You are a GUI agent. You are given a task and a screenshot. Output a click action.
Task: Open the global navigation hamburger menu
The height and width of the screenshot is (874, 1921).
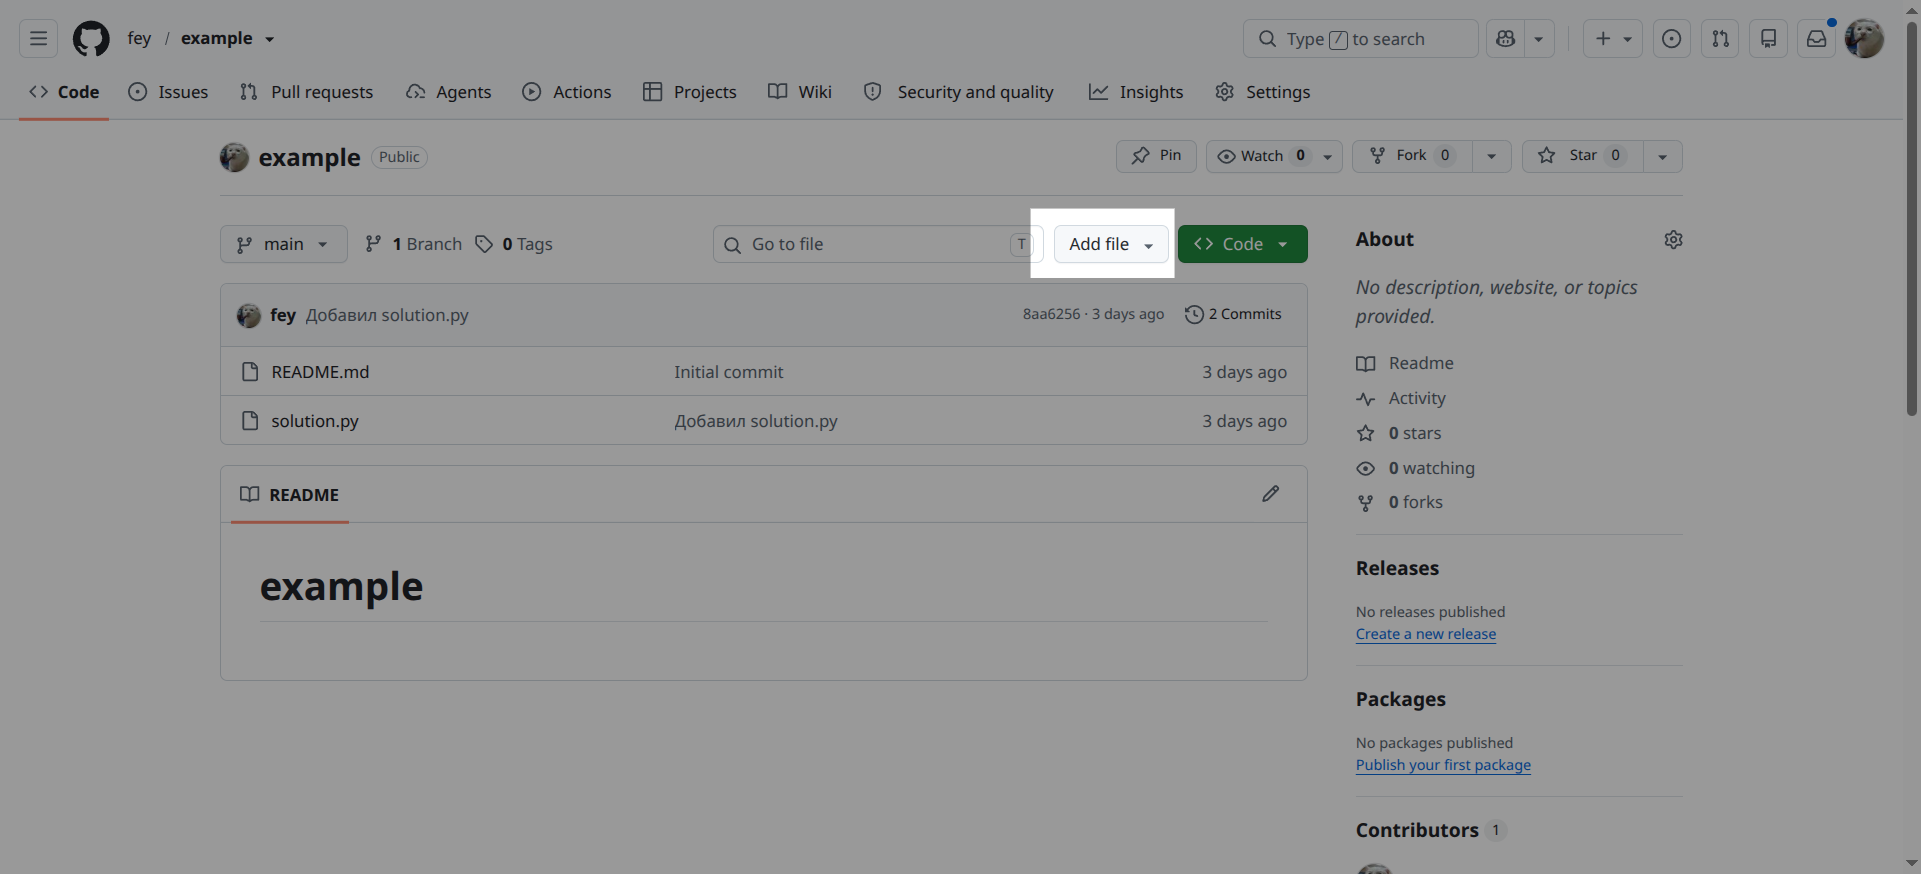[38, 39]
